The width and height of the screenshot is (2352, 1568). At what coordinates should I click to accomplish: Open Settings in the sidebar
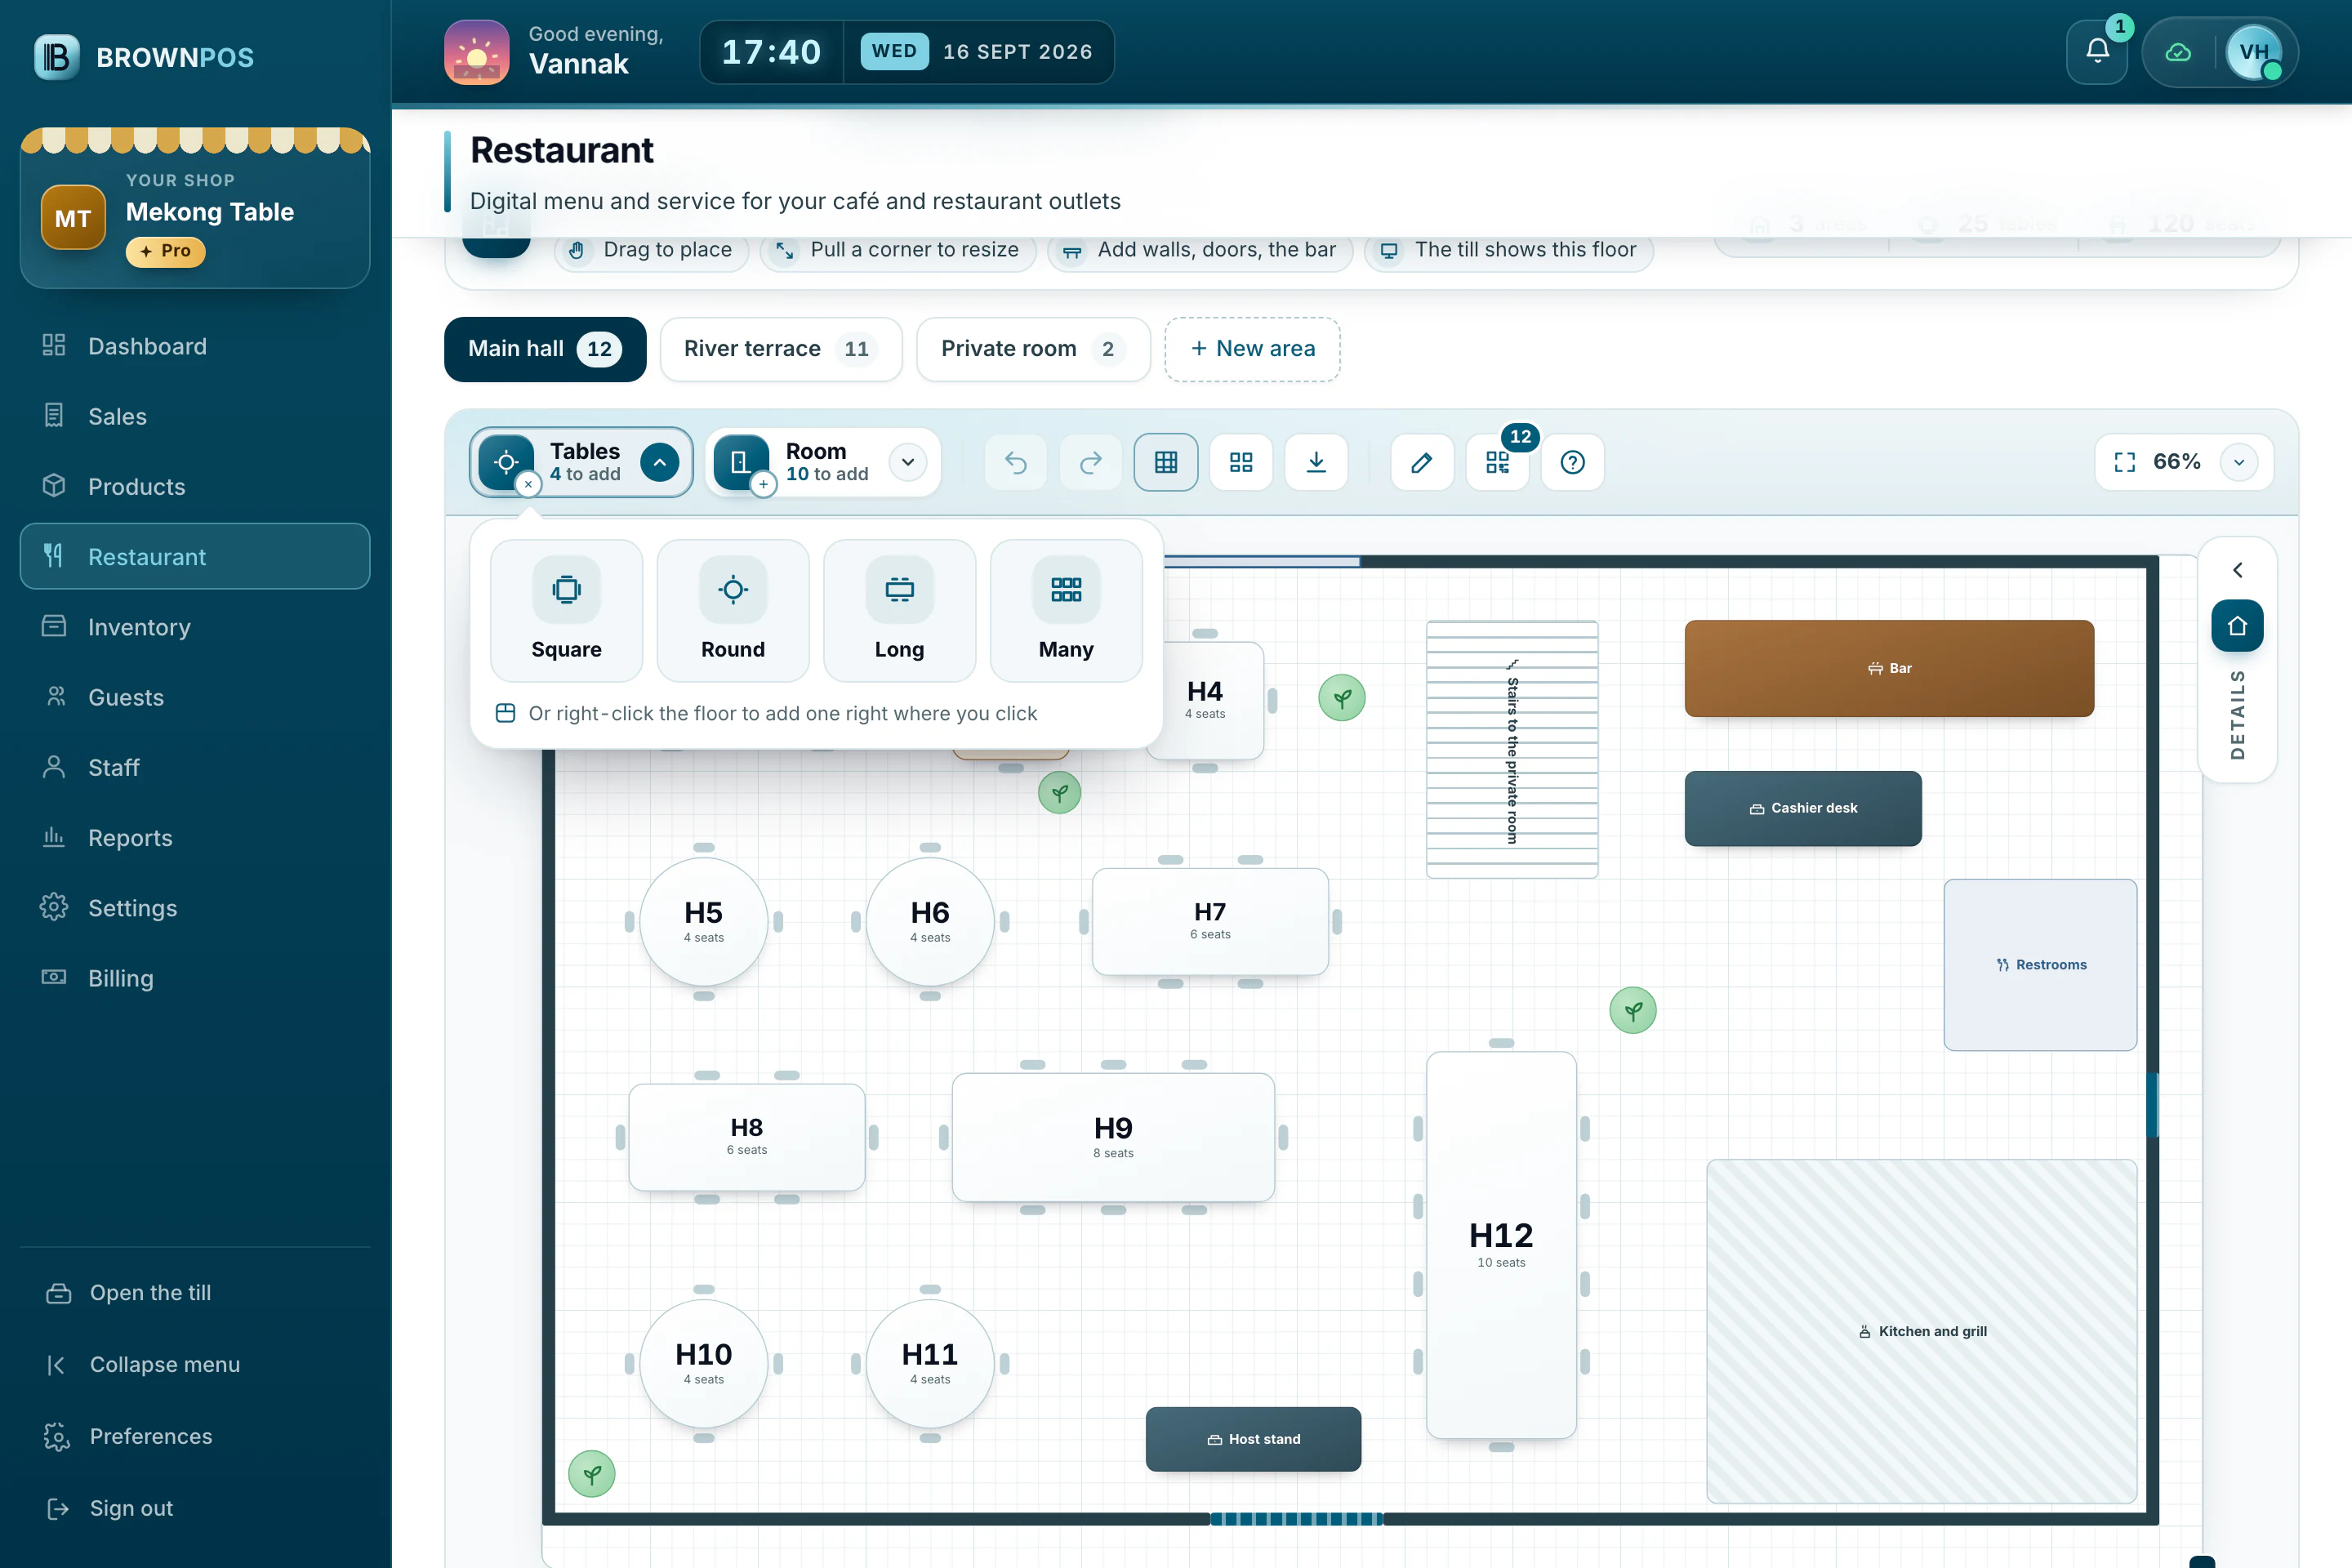(195, 908)
